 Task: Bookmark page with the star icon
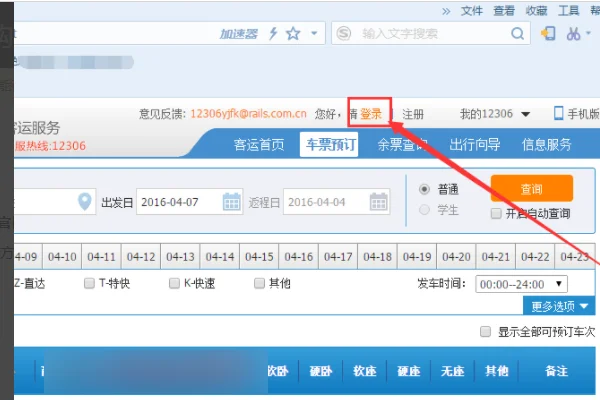(293, 34)
